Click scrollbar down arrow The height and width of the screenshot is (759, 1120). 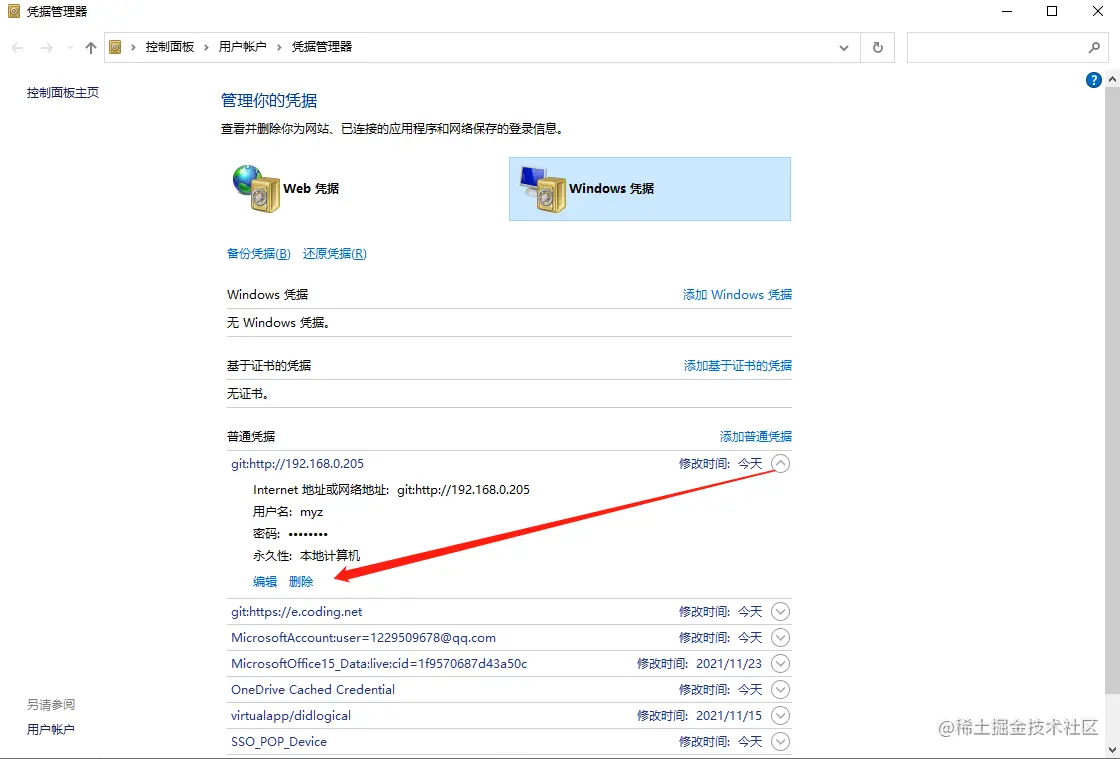pos(1113,750)
